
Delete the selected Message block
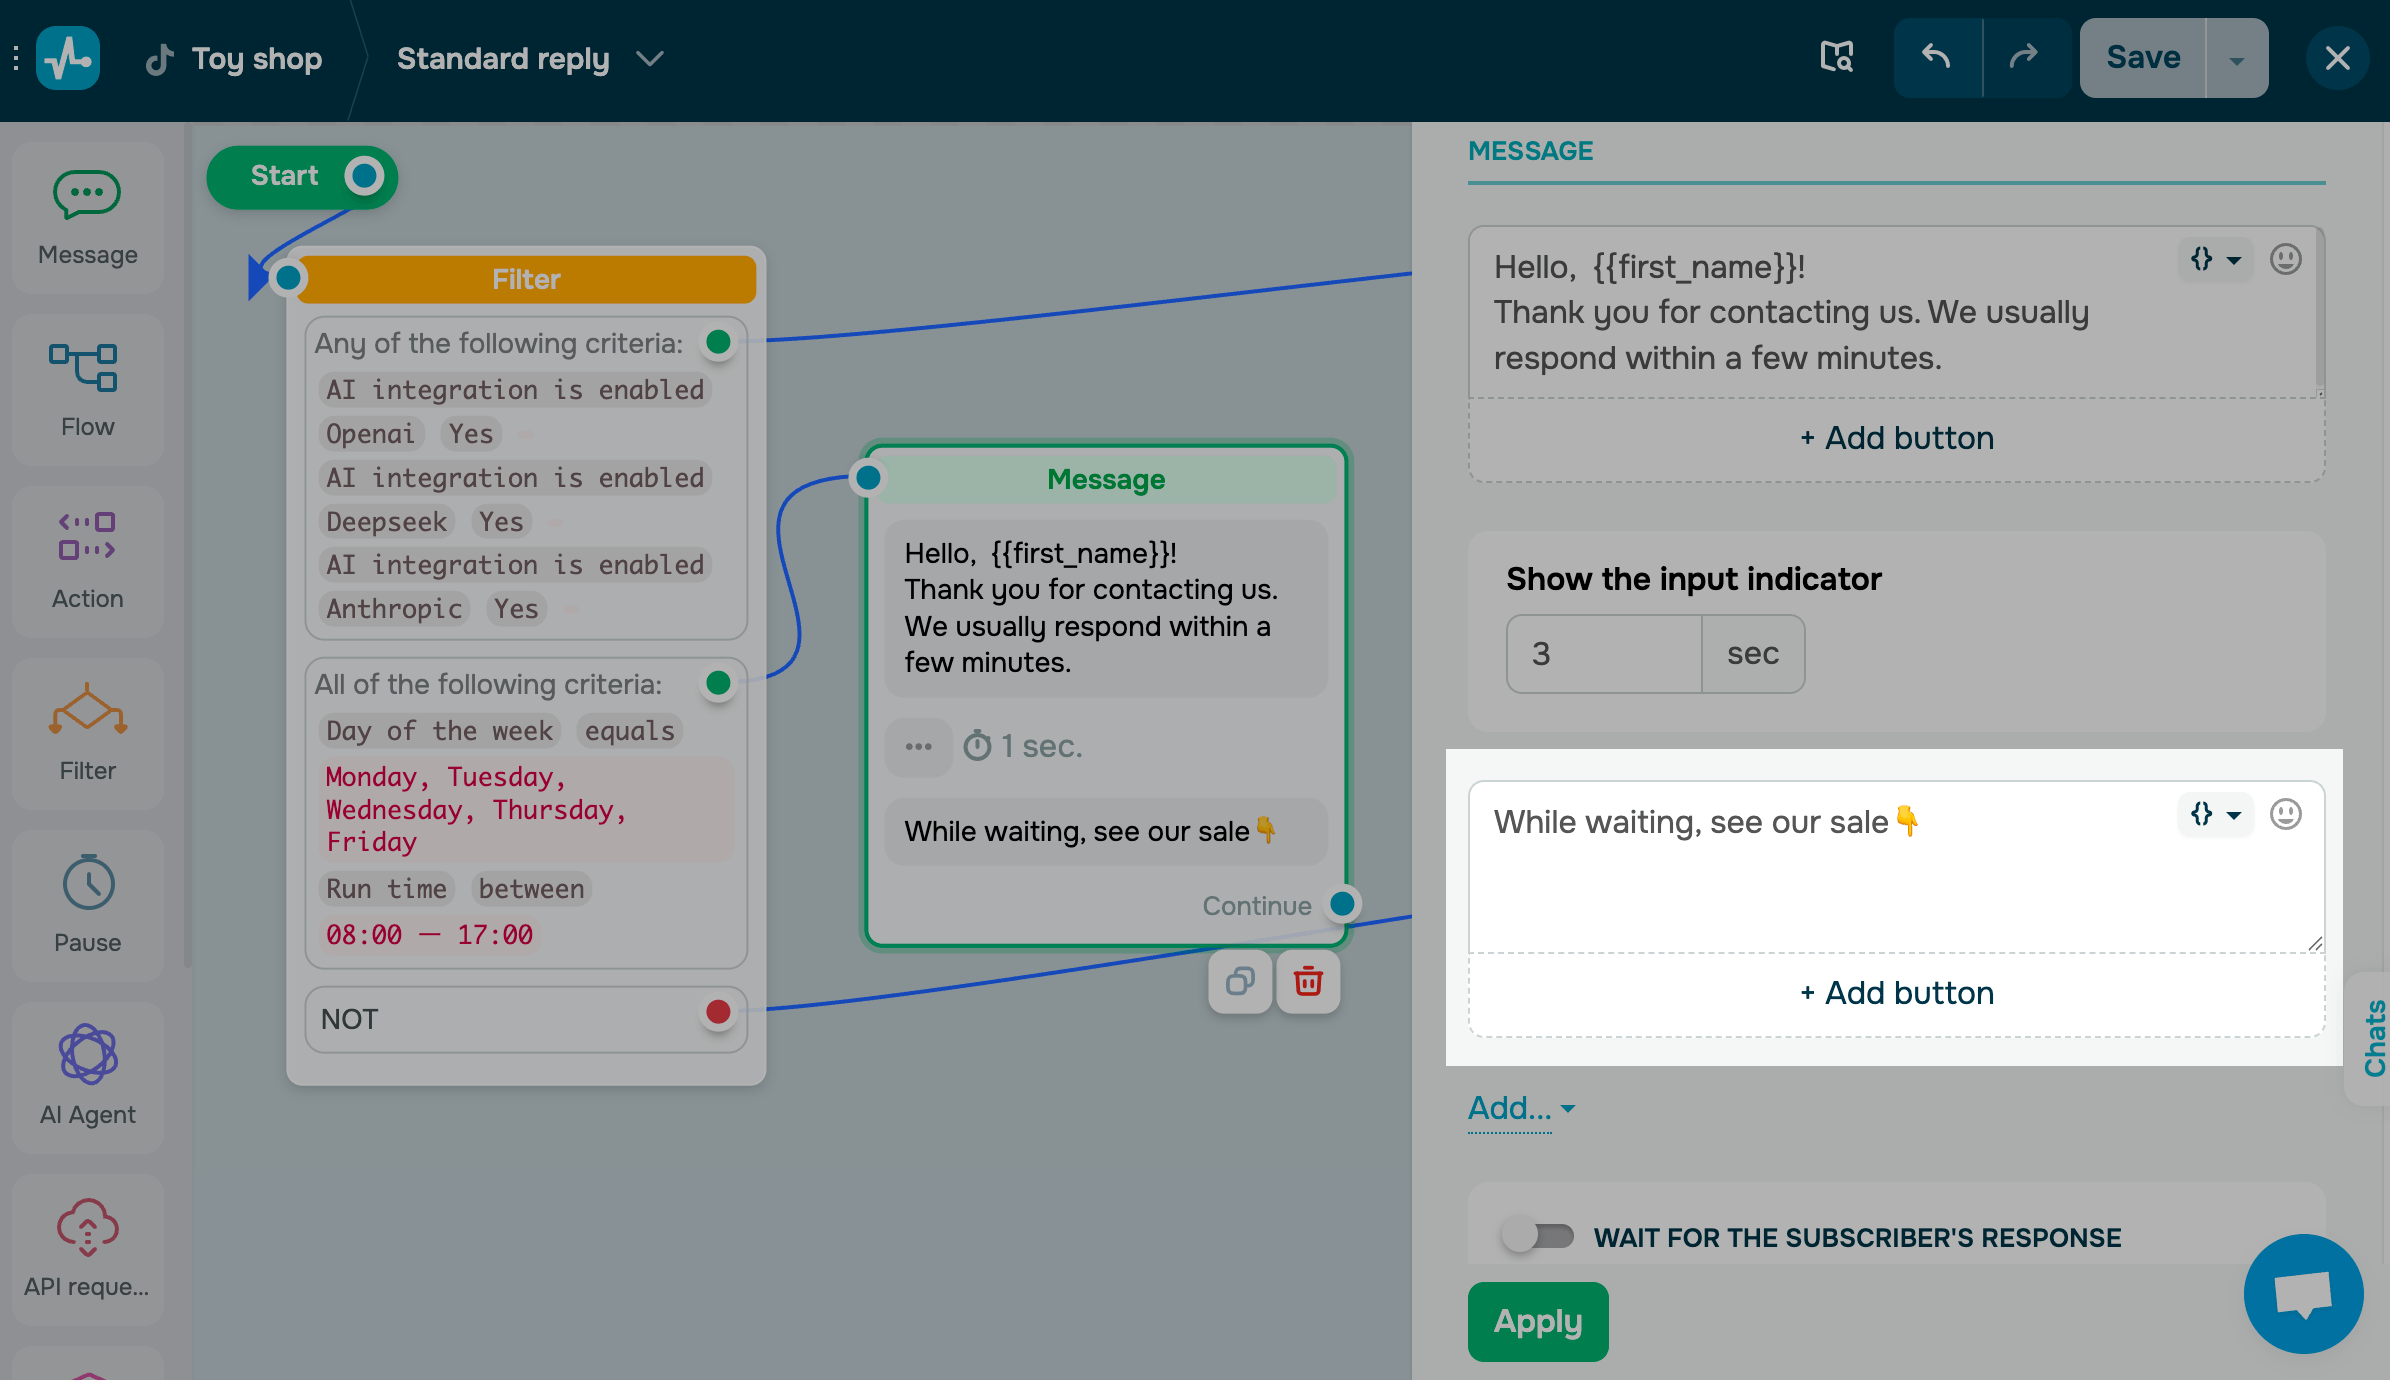[x=1308, y=982]
